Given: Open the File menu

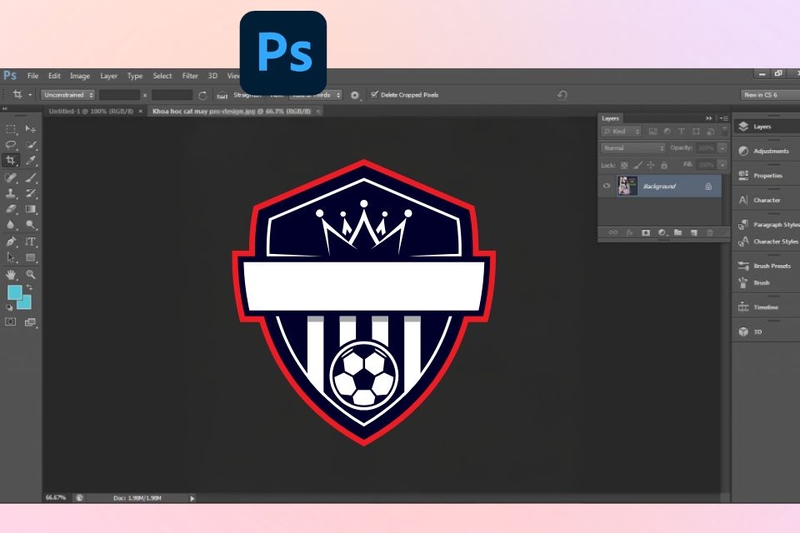Looking at the screenshot, I should pyautogui.click(x=33, y=76).
